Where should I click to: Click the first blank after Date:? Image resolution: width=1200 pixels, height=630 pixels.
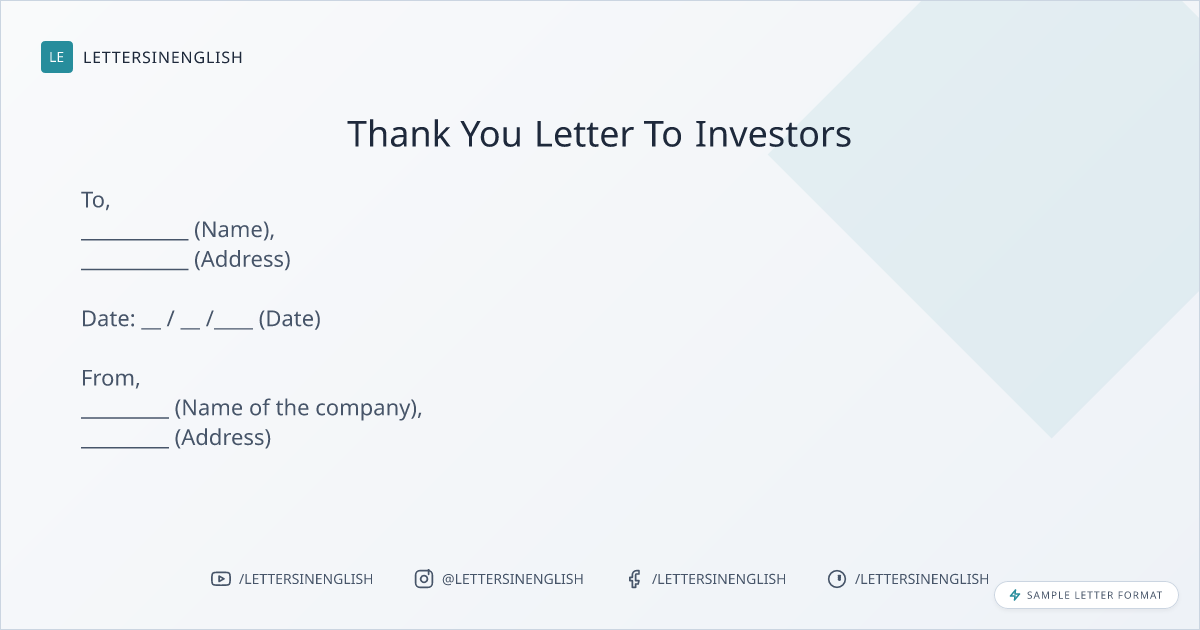coord(151,325)
